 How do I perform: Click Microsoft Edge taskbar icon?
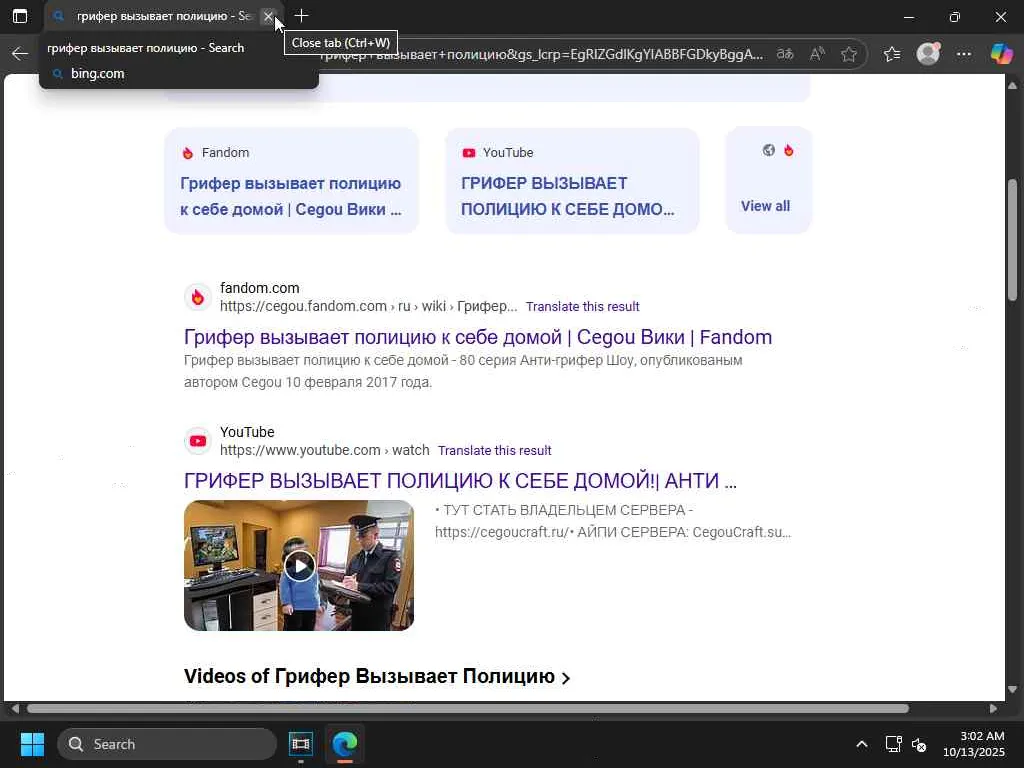point(345,744)
